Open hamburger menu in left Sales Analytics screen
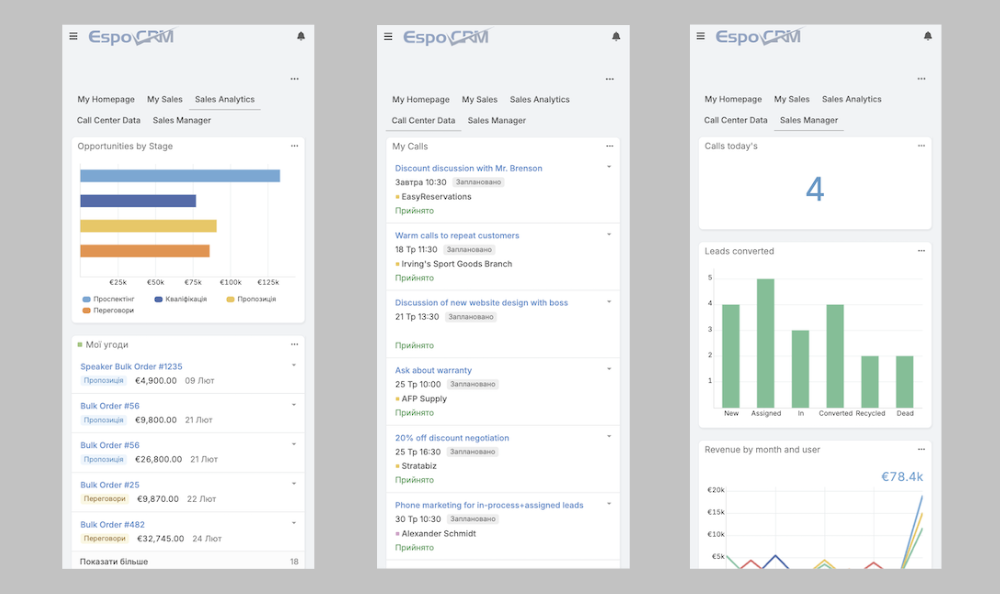 [x=73, y=36]
